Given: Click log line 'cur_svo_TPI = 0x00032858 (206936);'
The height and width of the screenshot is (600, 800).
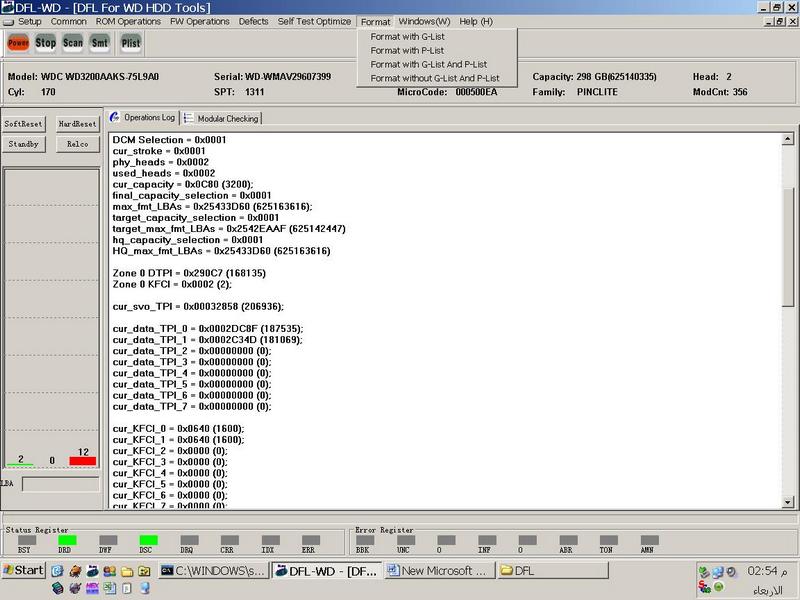Looking at the screenshot, I should pyautogui.click(x=198, y=307).
